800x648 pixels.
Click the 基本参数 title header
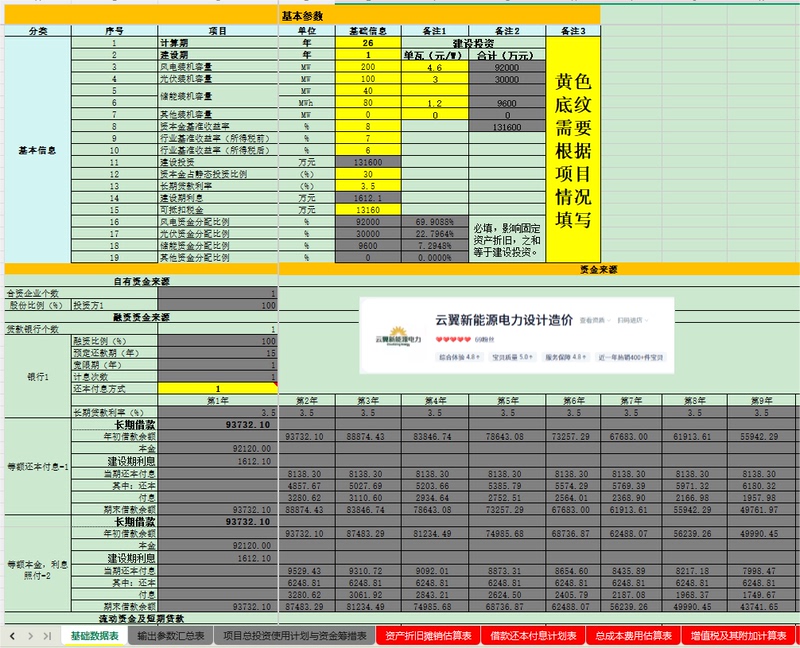pos(302,16)
